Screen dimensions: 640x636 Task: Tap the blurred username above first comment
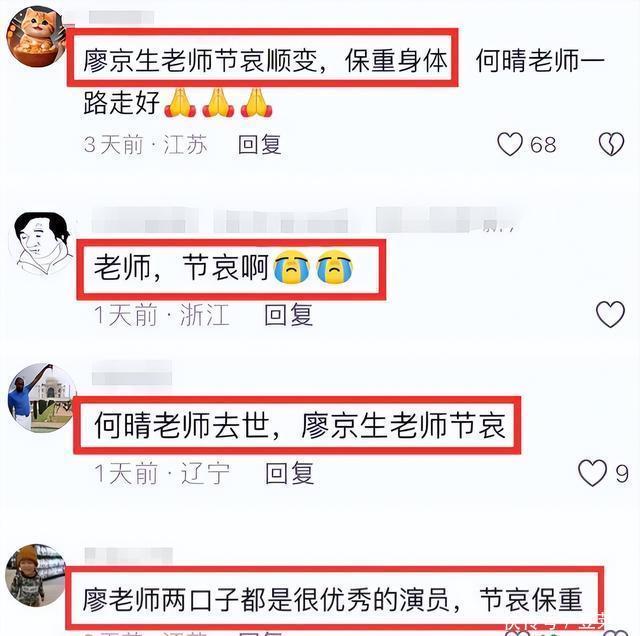(x=121, y=17)
